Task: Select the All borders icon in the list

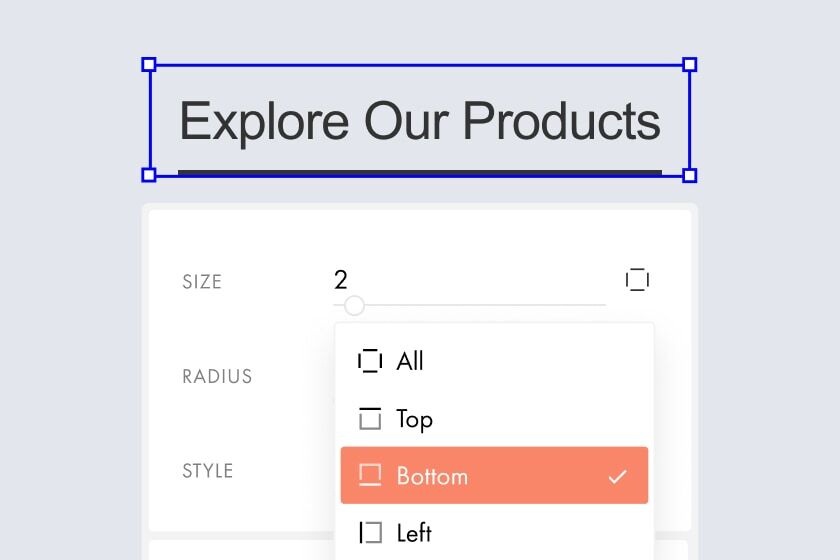Action: [x=370, y=361]
